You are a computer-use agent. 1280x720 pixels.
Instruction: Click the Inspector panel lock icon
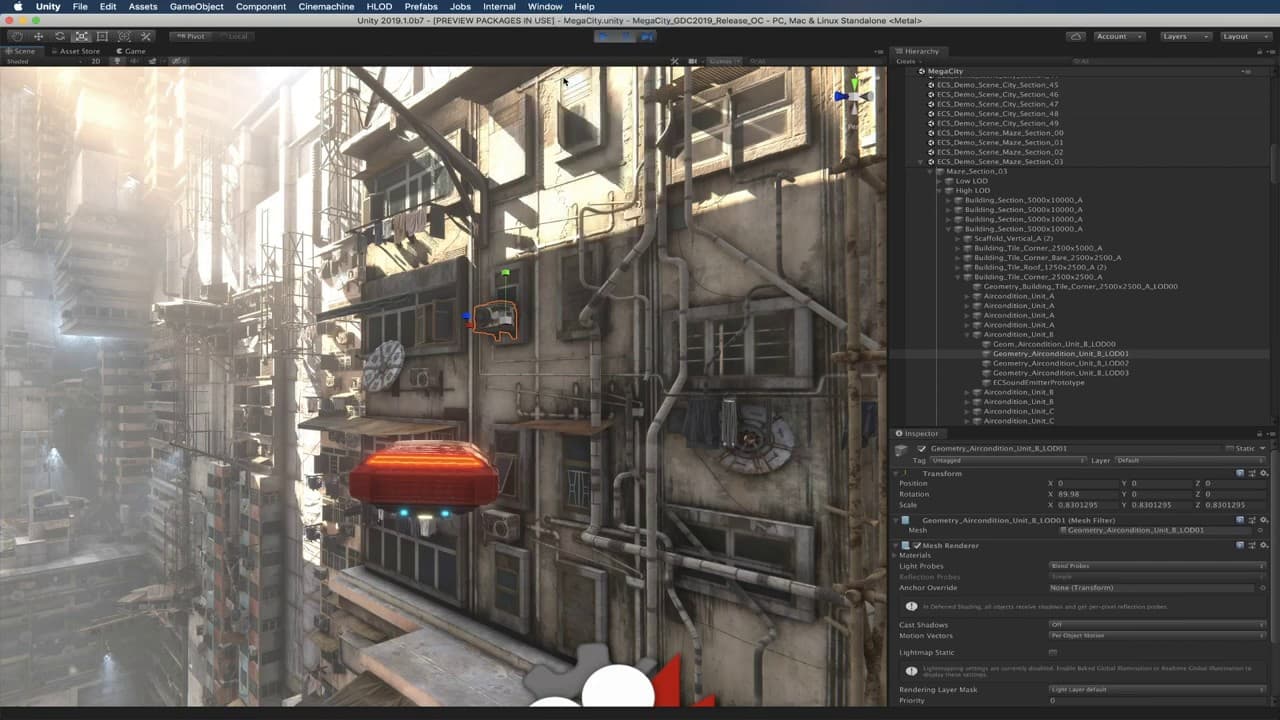pos(1258,433)
